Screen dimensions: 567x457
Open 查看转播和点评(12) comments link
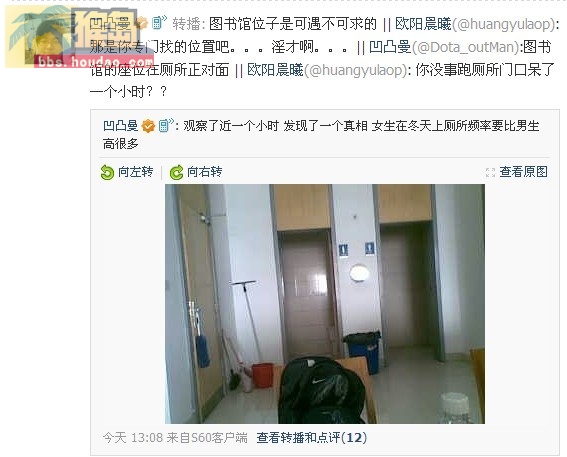pyautogui.click(x=312, y=438)
